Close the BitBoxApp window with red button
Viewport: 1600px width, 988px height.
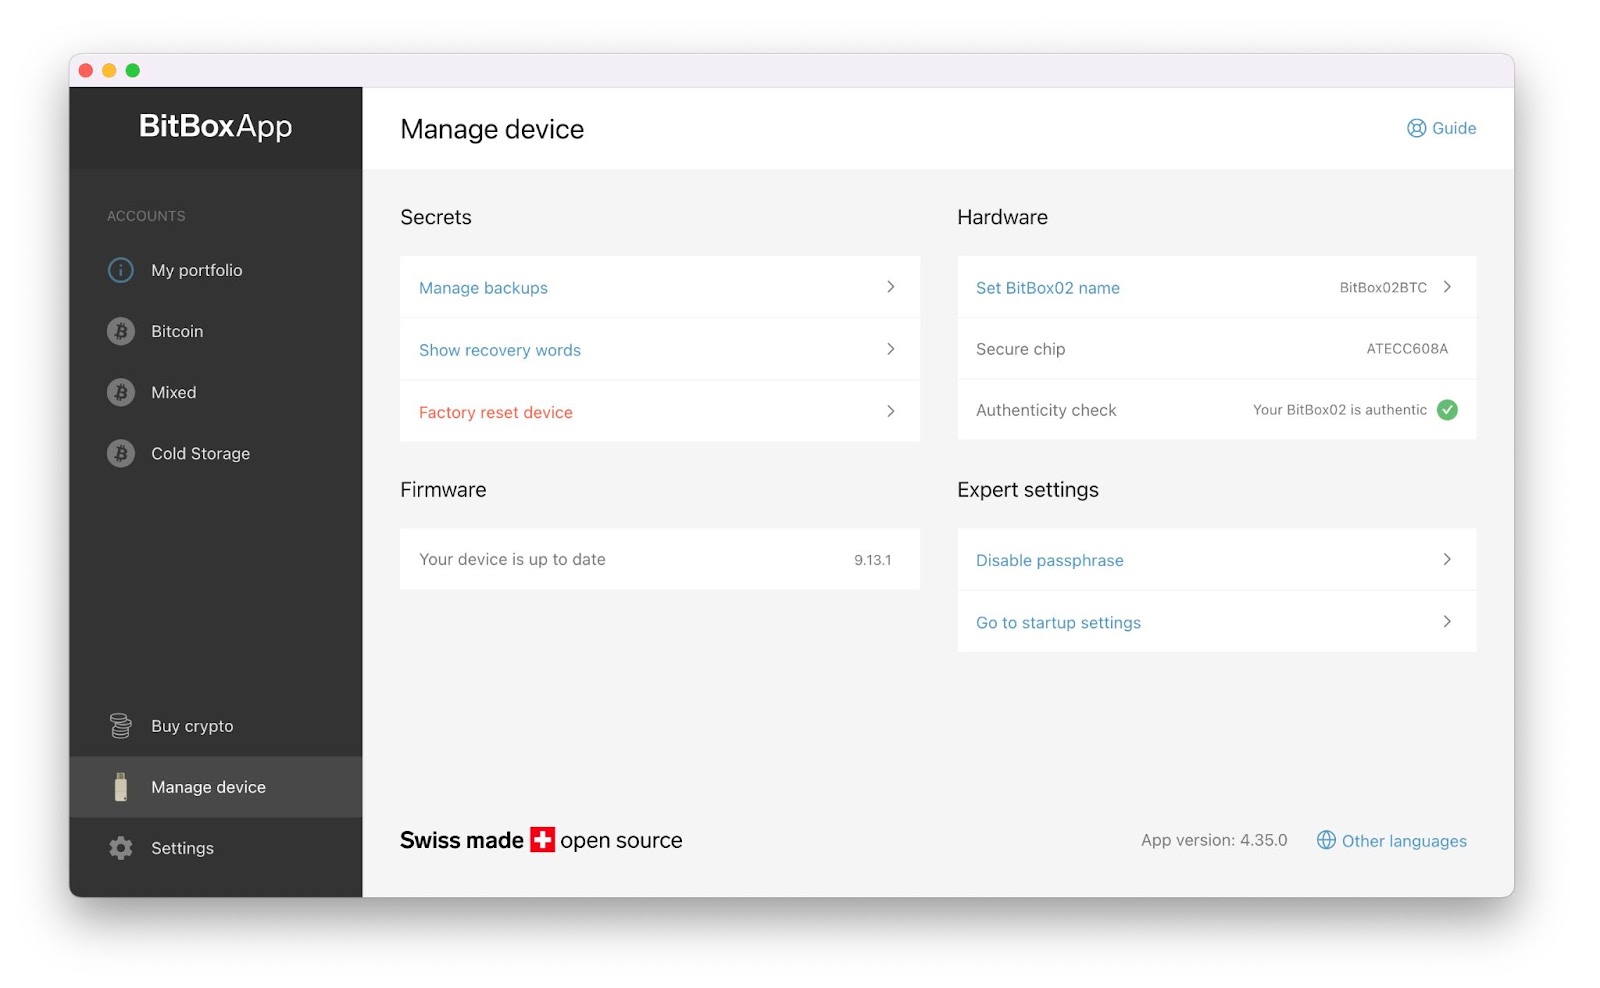[x=86, y=70]
